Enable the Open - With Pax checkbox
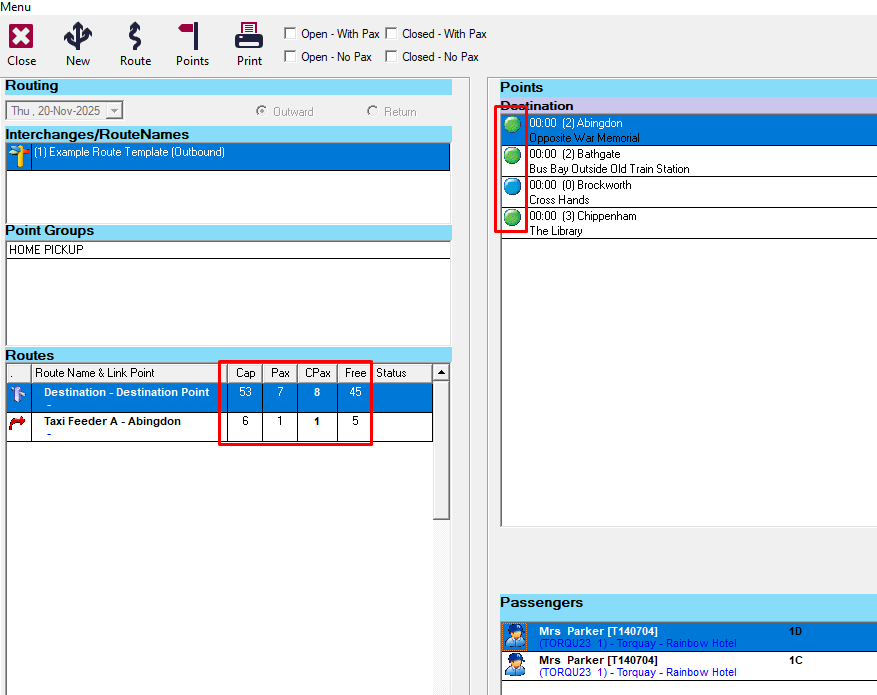877x695 pixels. 290,34
